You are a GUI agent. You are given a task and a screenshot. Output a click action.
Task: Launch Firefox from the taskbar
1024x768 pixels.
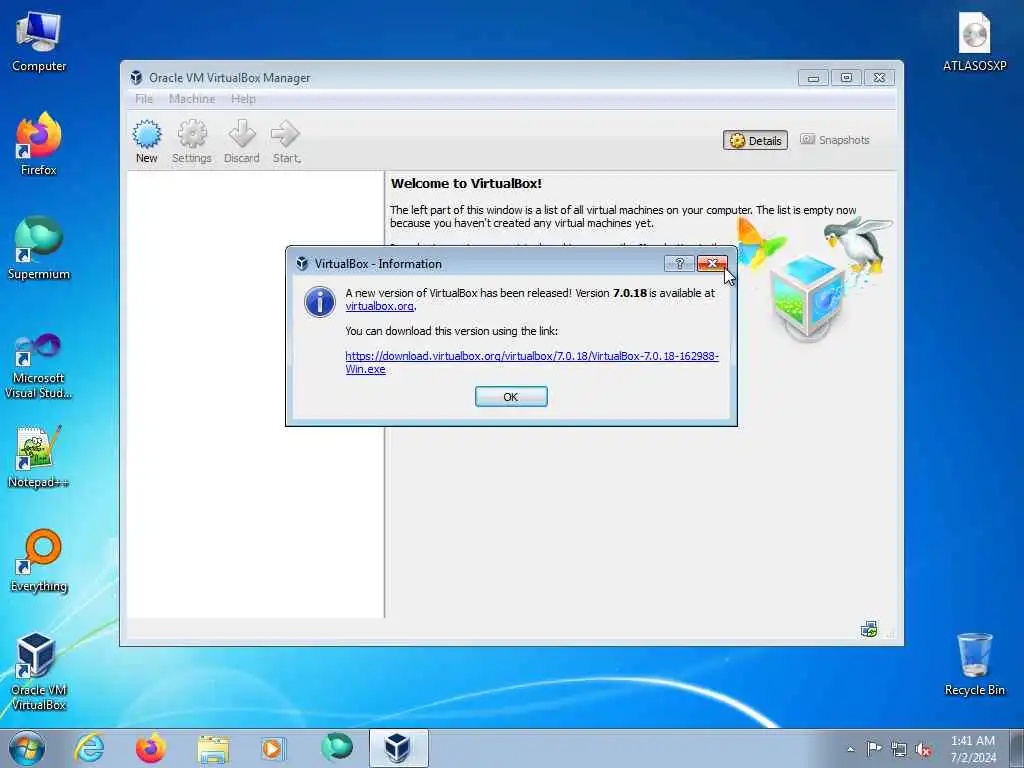coord(150,748)
